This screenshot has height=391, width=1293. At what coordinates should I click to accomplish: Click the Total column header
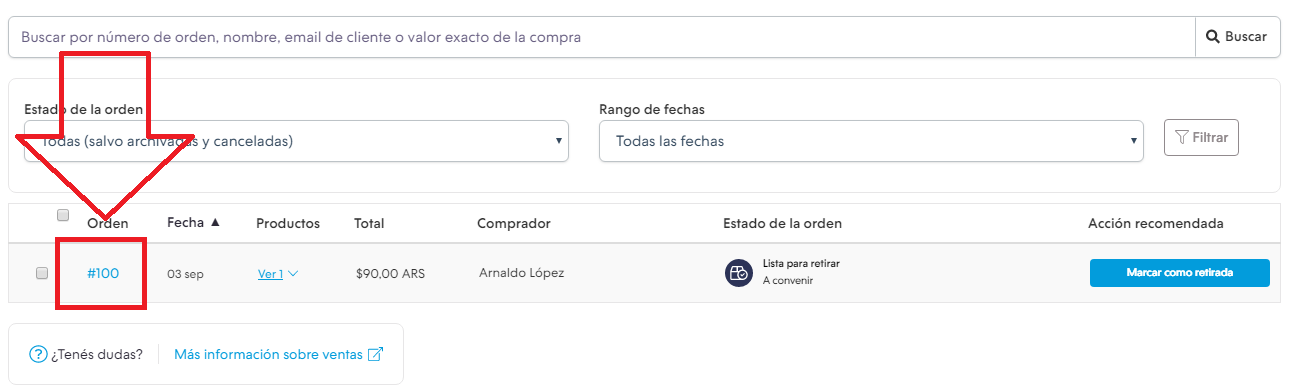(369, 224)
